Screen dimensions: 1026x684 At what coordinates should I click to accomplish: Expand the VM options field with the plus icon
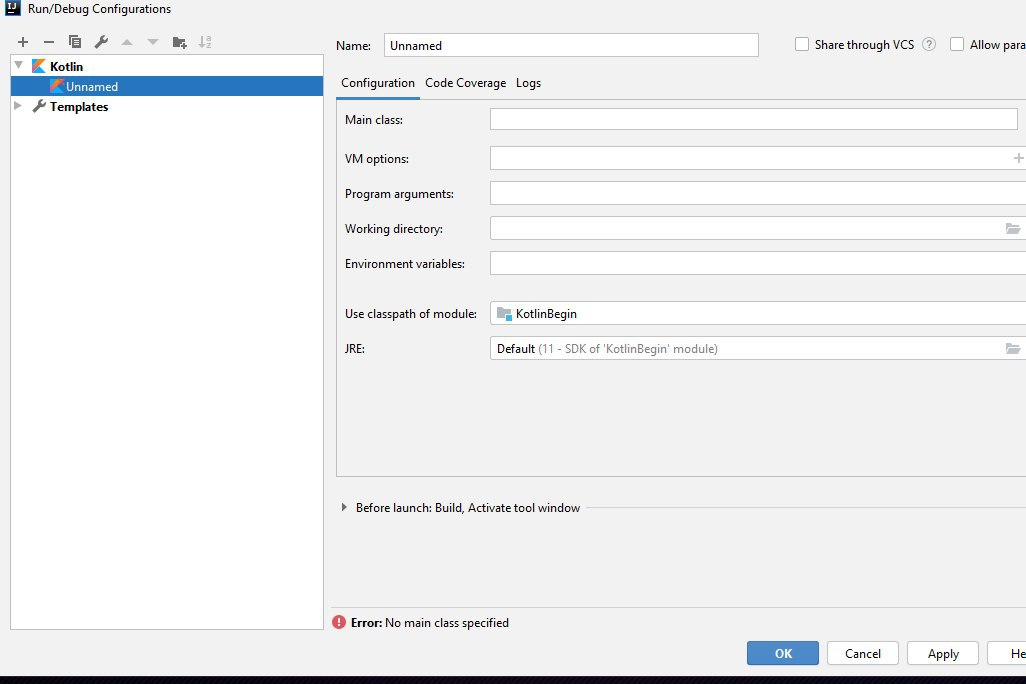tap(1018, 158)
